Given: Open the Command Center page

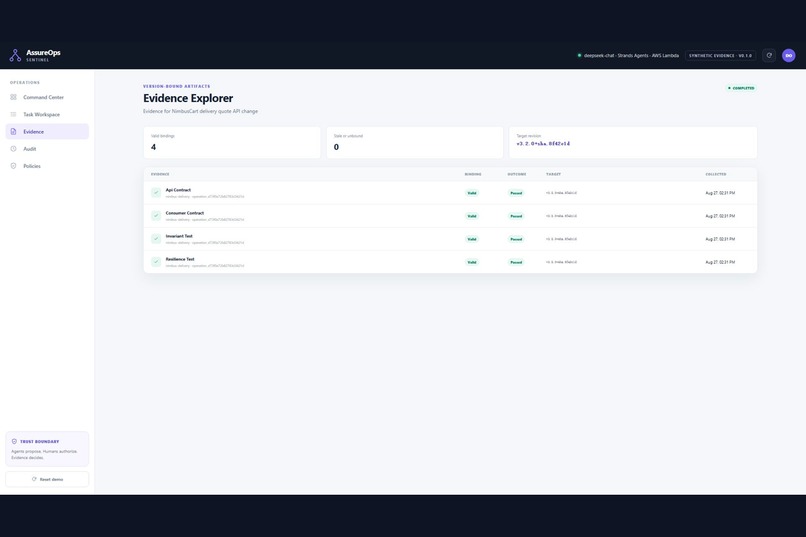Looking at the screenshot, I should (x=47, y=97).
